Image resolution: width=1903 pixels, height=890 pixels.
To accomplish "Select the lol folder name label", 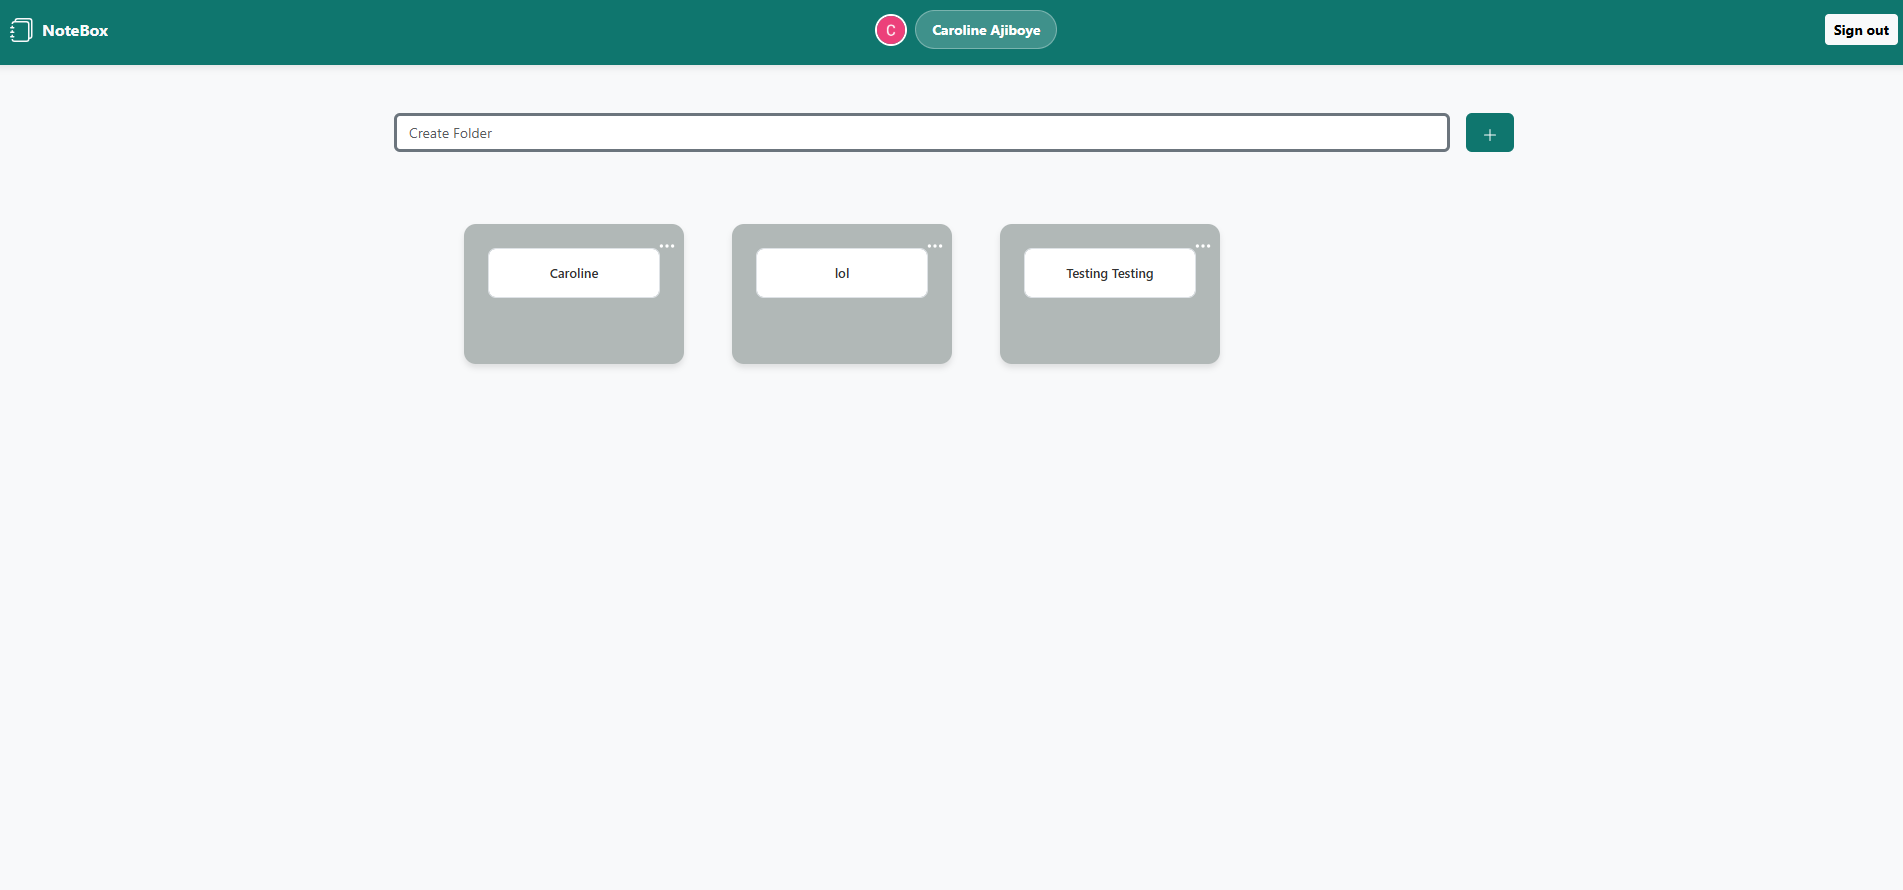I will coord(842,273).
